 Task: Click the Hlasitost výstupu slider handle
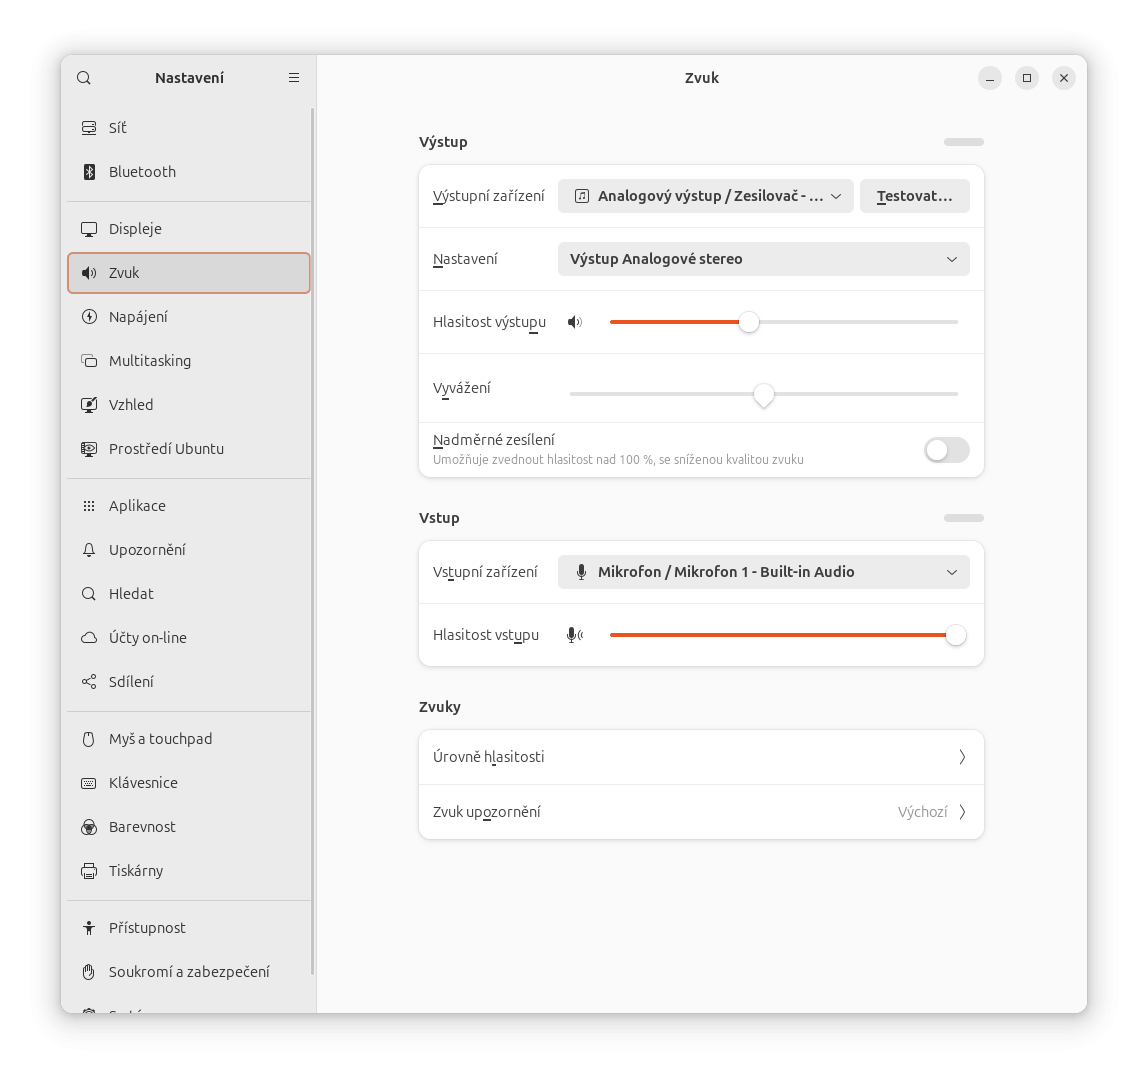point(749,322)
